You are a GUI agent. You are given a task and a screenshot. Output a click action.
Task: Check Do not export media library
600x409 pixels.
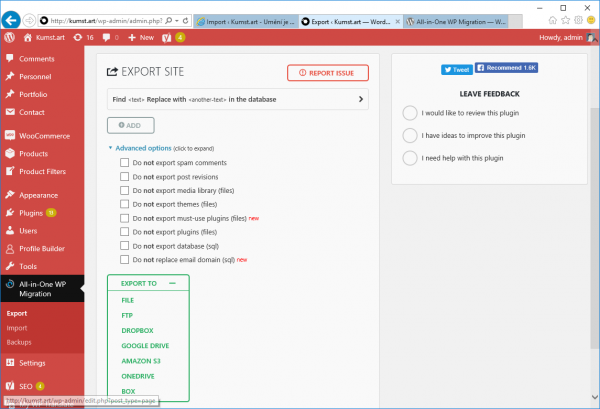click(124, 190)
